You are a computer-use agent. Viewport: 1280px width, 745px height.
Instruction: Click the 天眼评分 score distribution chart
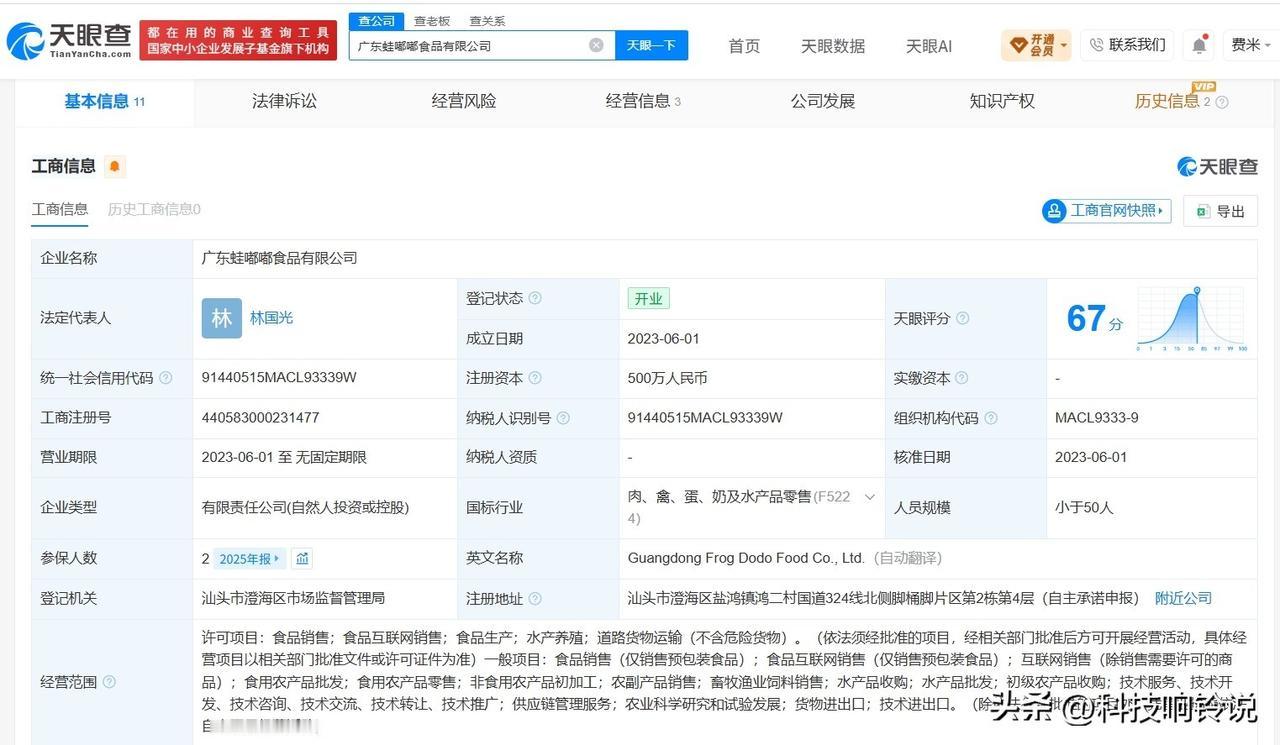point(1192,318)
